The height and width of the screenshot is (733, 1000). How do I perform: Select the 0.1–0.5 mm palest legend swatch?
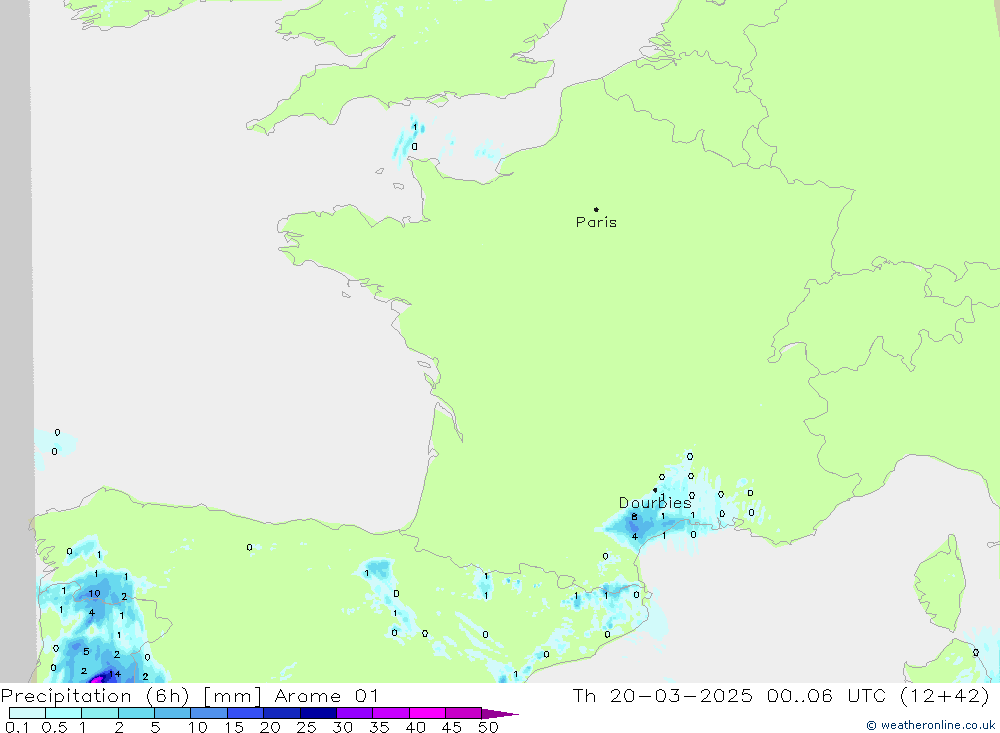27,713
